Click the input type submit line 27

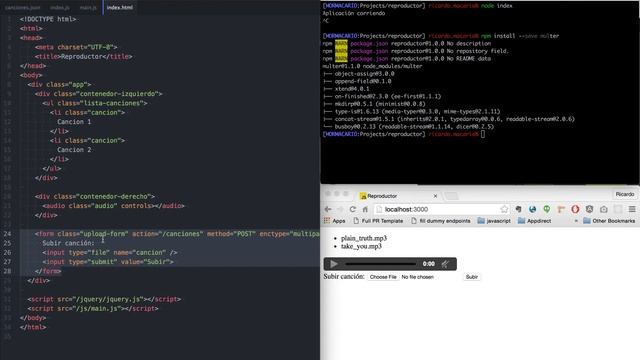pos(108,262)
